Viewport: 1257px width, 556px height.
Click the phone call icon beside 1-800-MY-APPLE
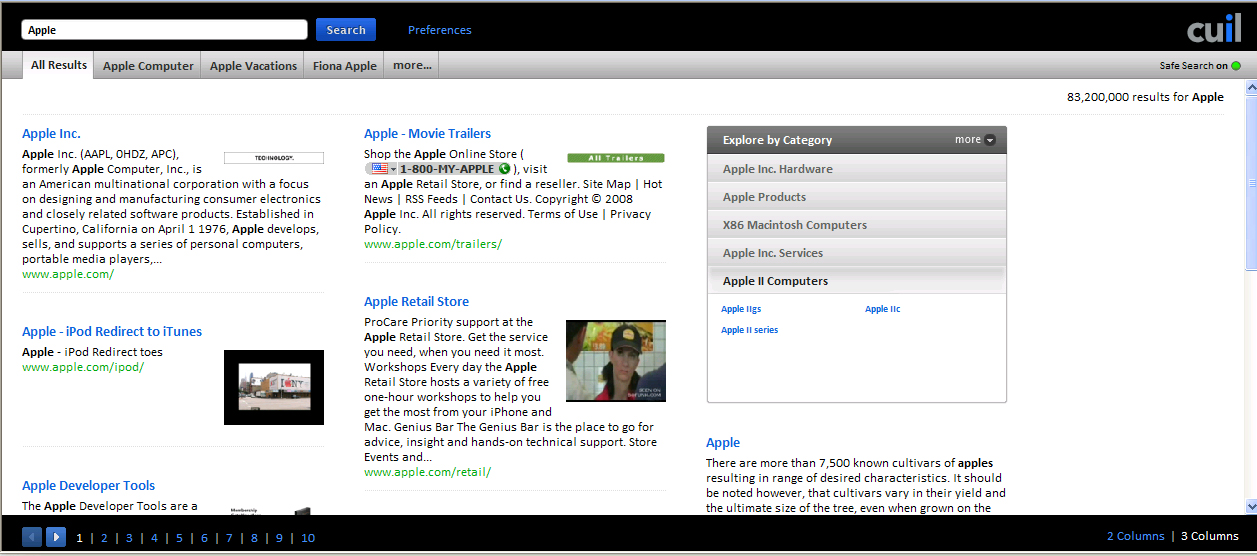504,169
